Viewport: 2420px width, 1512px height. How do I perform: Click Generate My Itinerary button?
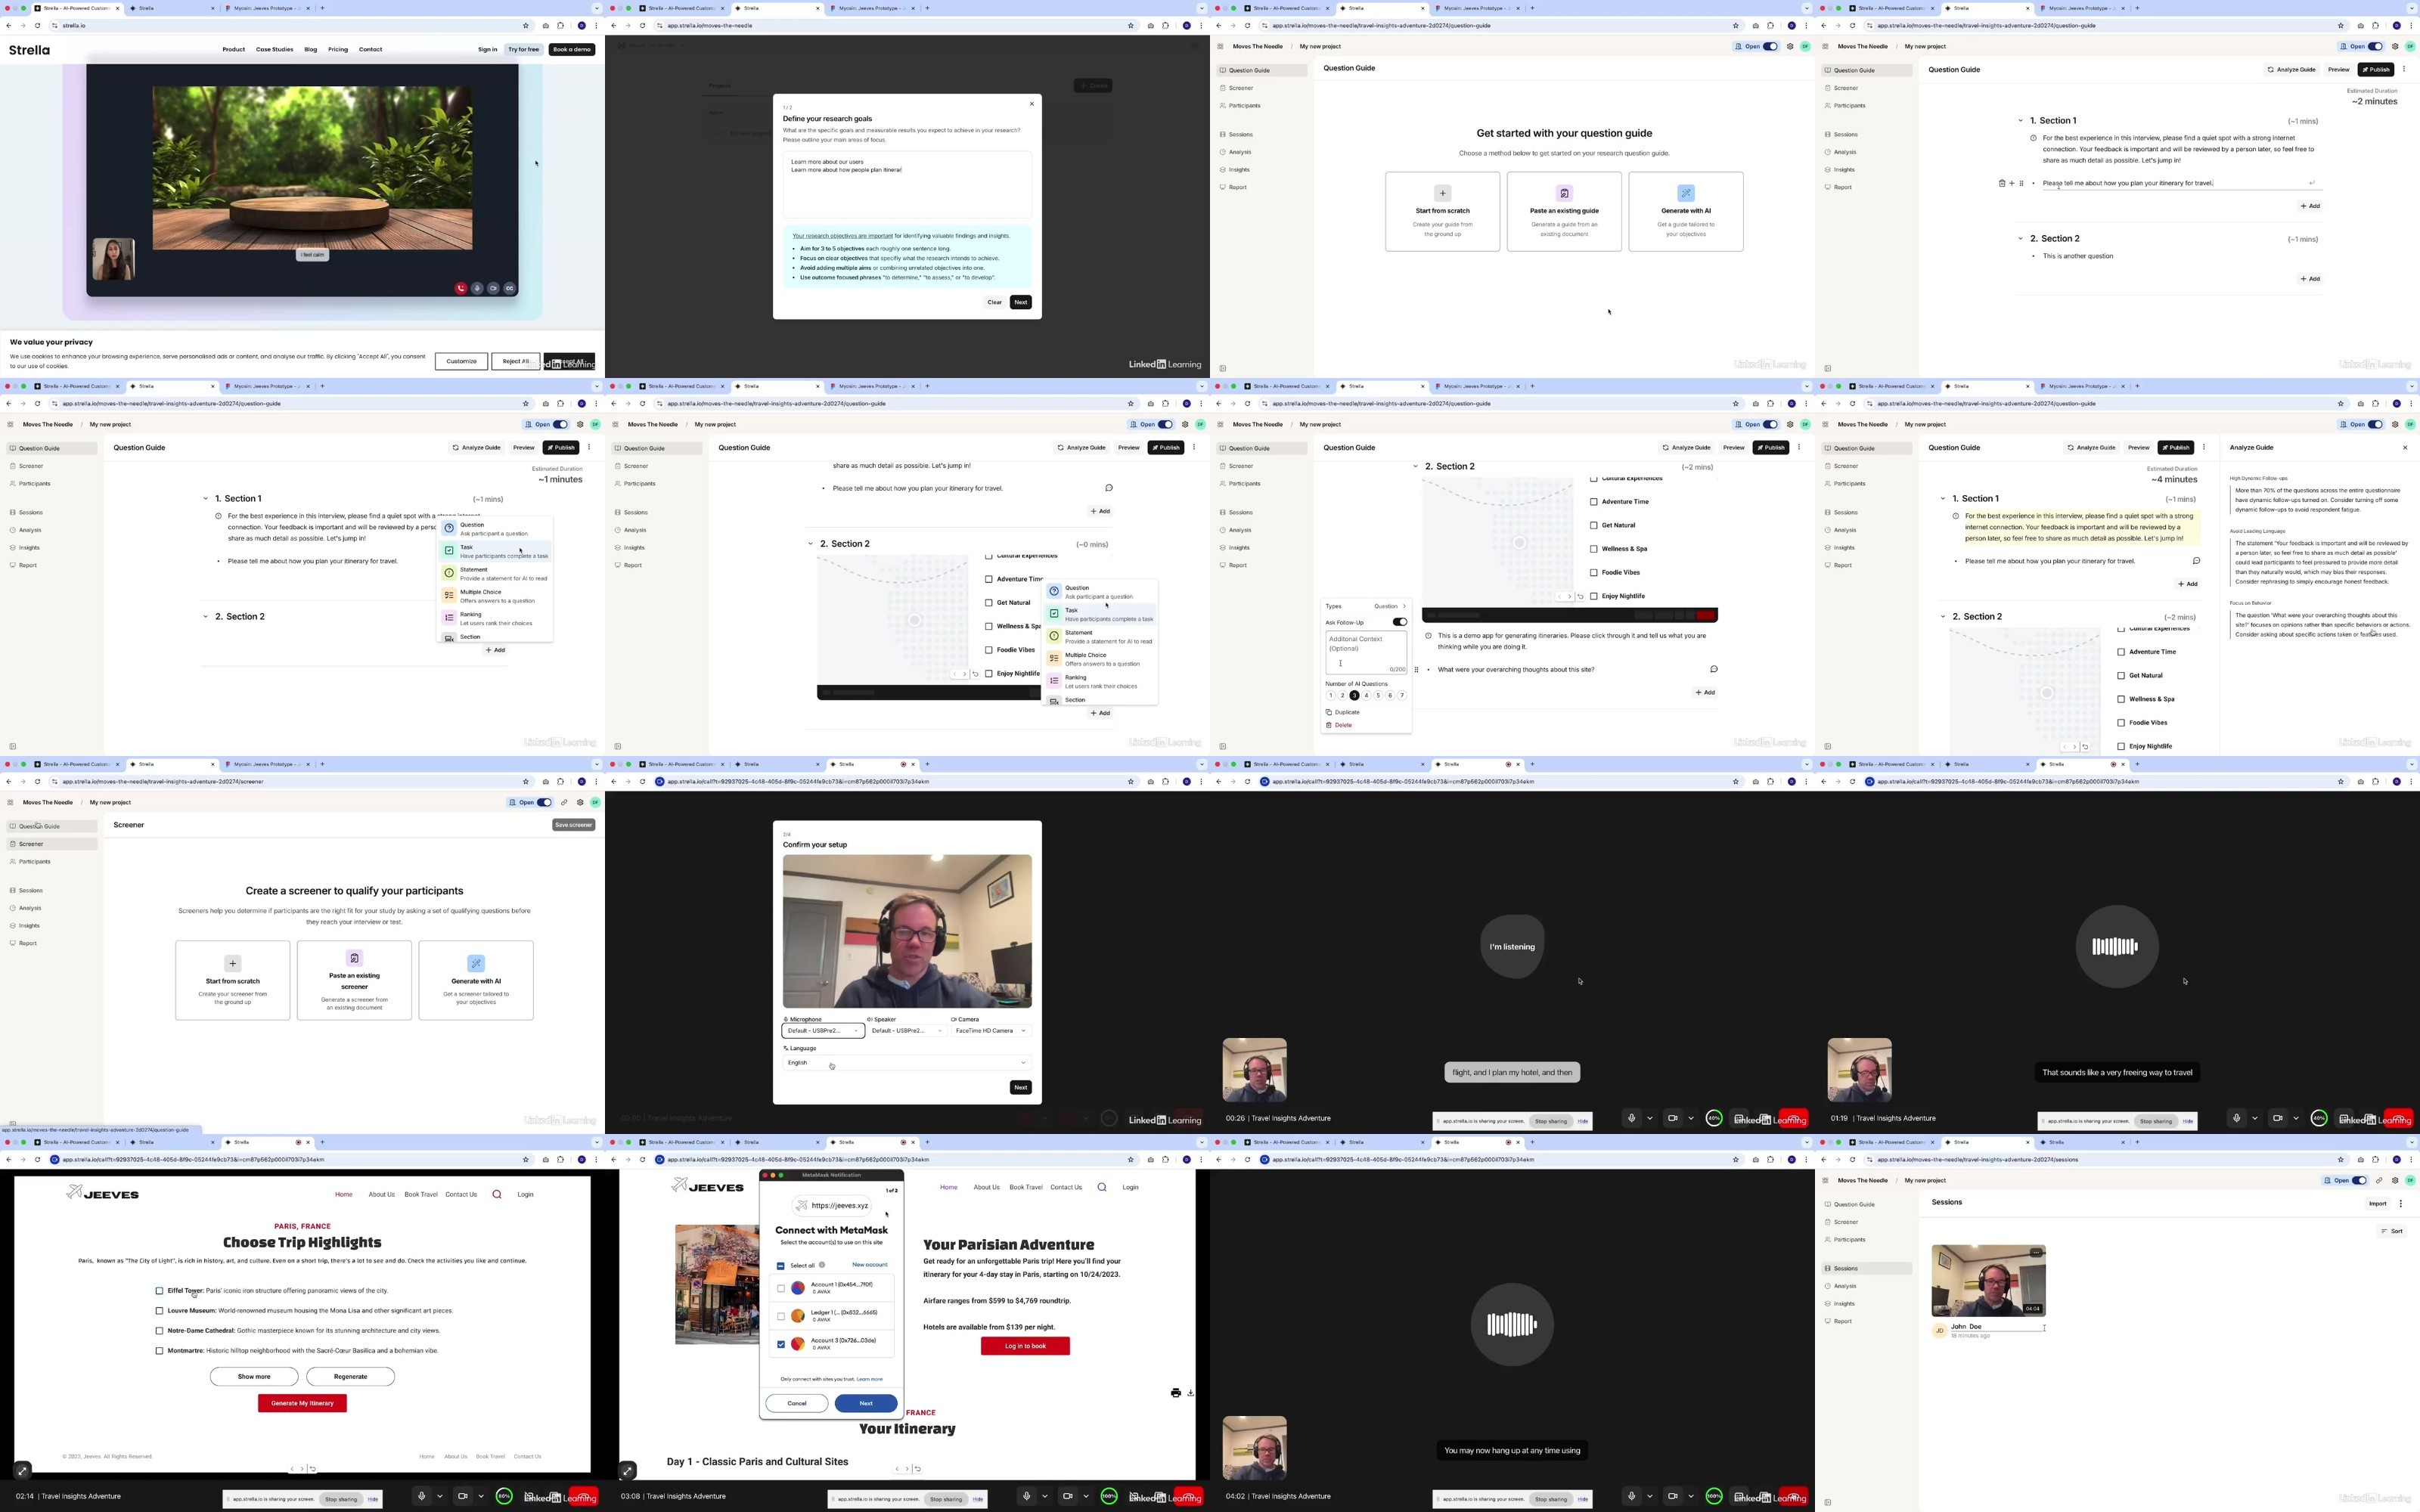[302, 1403]
